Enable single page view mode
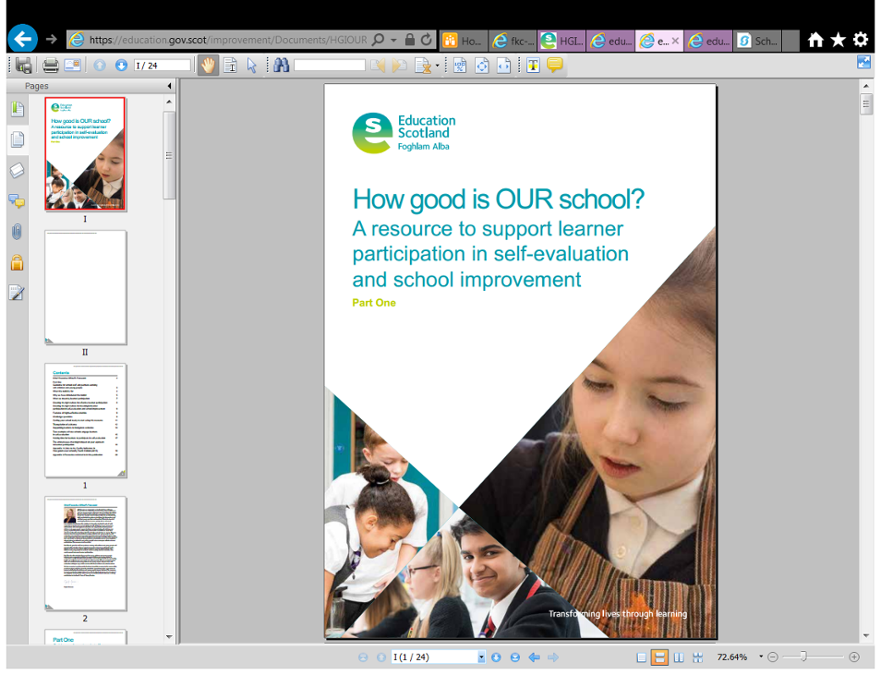The width and height of the screenshot is (881, 675). [641, 657]
